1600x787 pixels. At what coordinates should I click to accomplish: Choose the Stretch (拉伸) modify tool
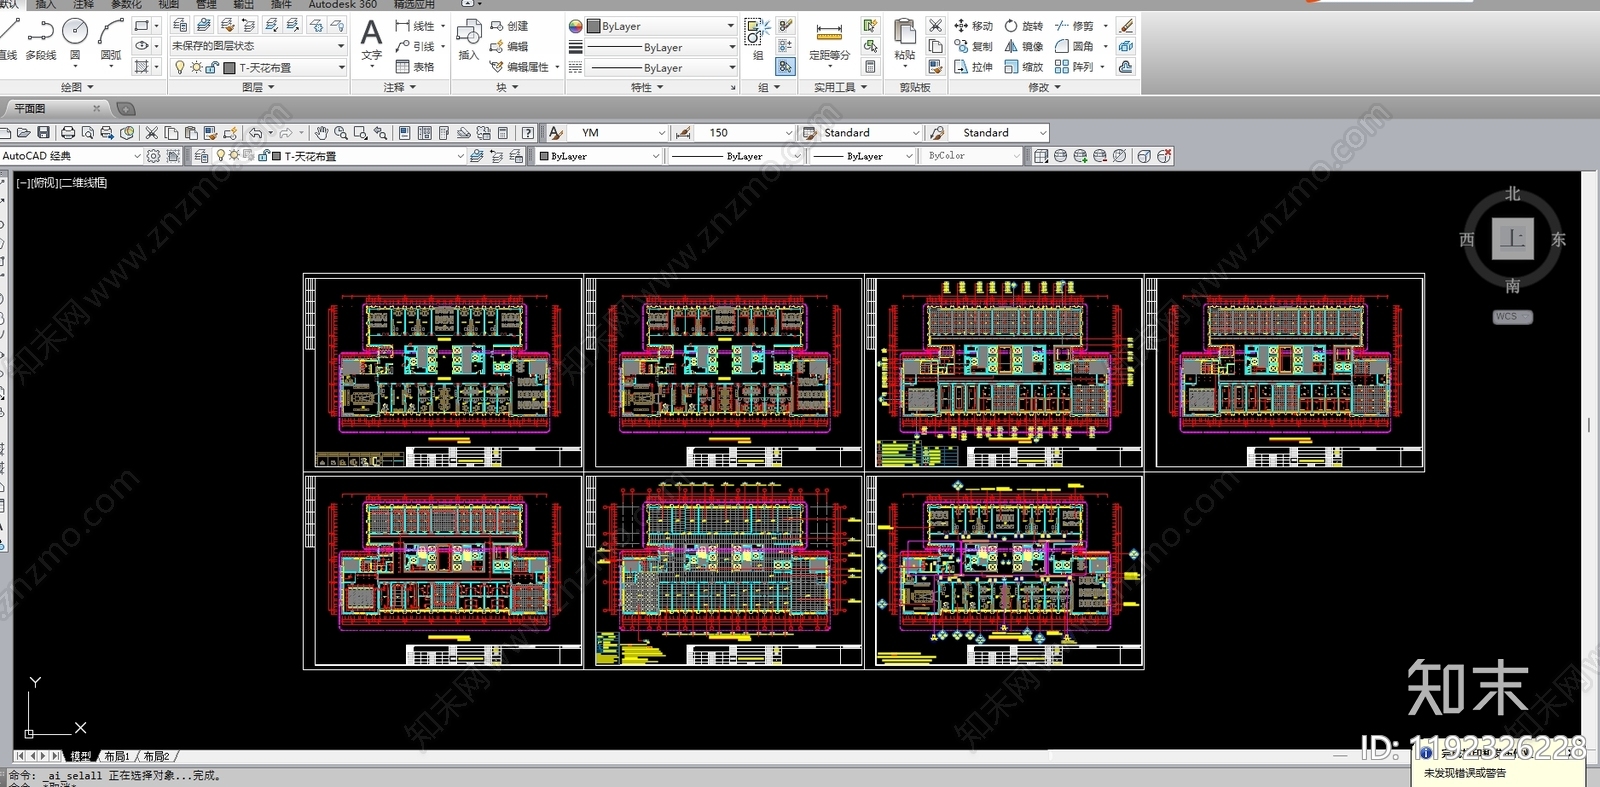[x=973, y=67]
